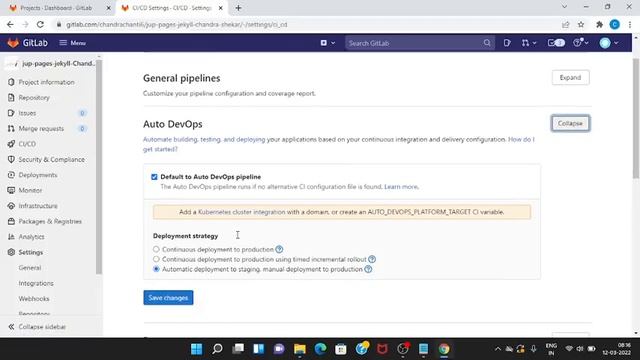Open the Chrome profile avatar
Viewport: 640px width, 360px height.
tap(615, 24)
